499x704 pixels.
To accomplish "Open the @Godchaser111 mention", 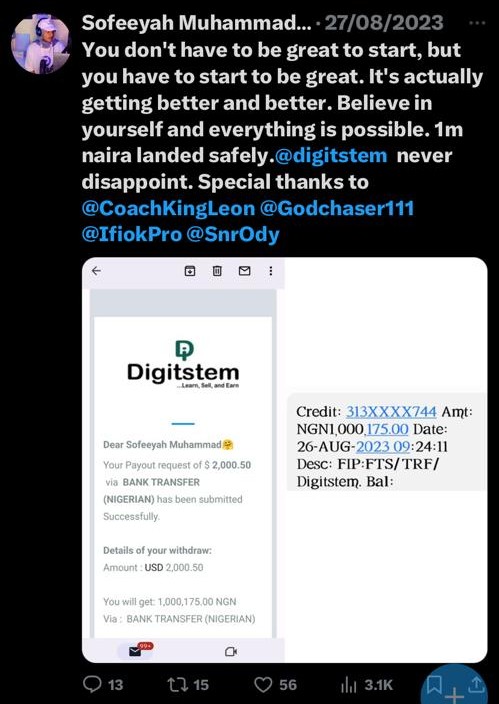I will point(337,209).
